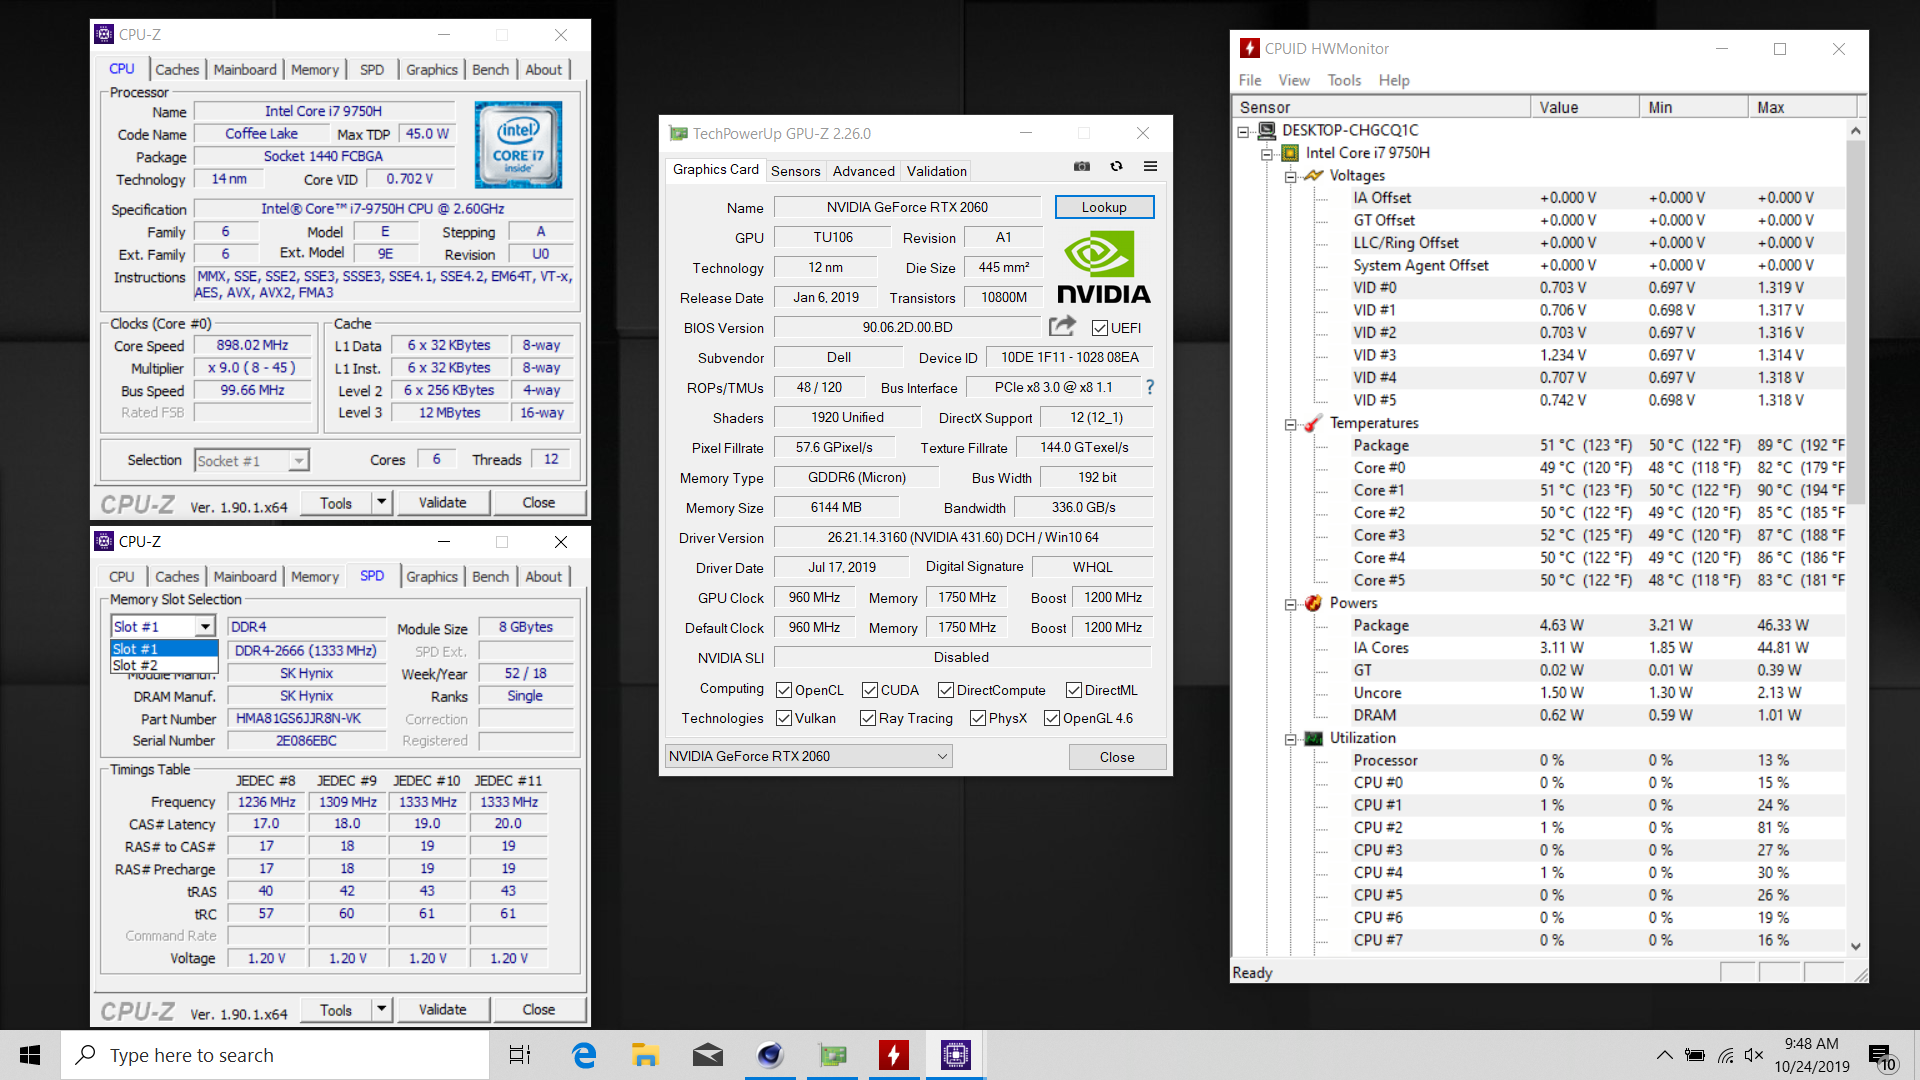Click Validate in the bottom CPU-Z window
Screen dimensions: 1920x1080
tap(442, 1009)
